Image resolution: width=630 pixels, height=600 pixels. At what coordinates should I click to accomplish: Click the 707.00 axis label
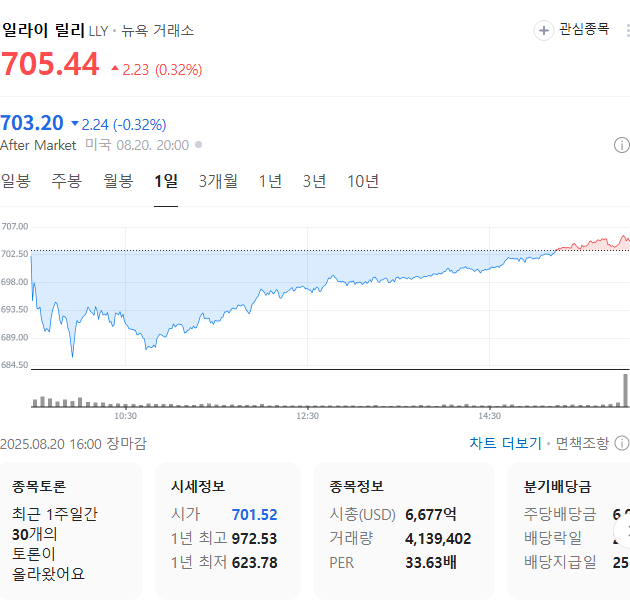tap(14, 226)
